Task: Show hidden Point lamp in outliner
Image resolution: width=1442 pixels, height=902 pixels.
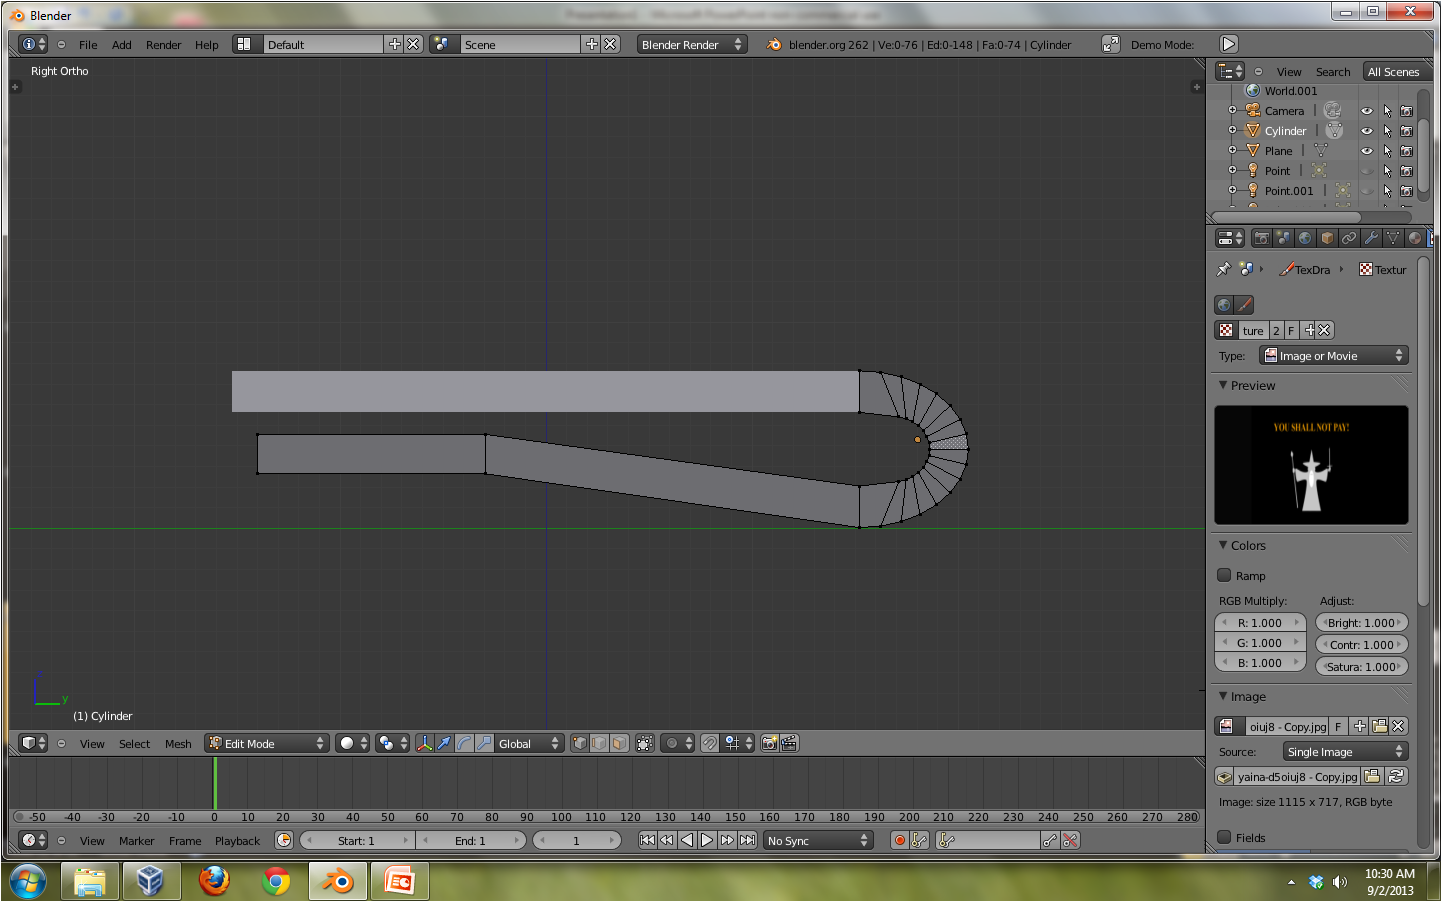Action: point(1367,171)
